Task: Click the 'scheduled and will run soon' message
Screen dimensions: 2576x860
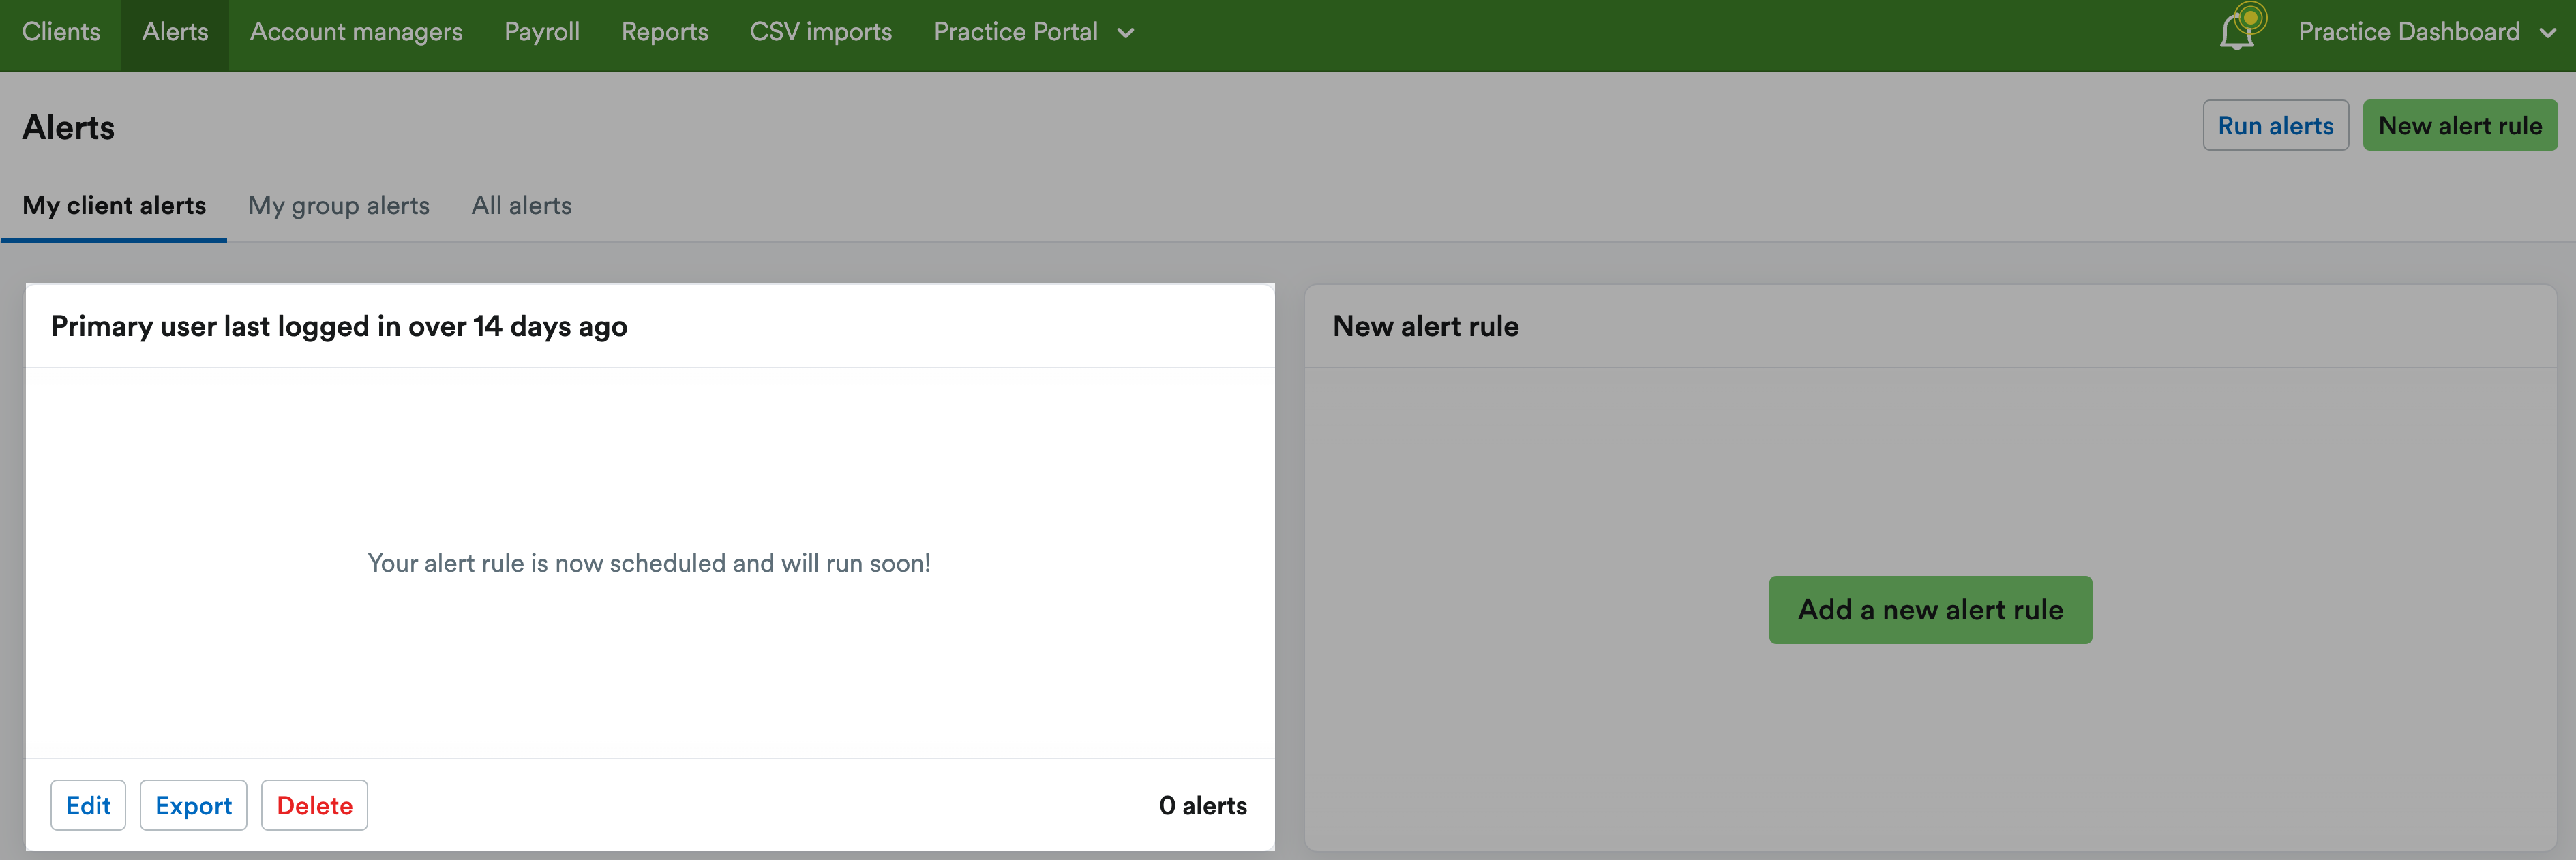Action: [x=649, y=563]
